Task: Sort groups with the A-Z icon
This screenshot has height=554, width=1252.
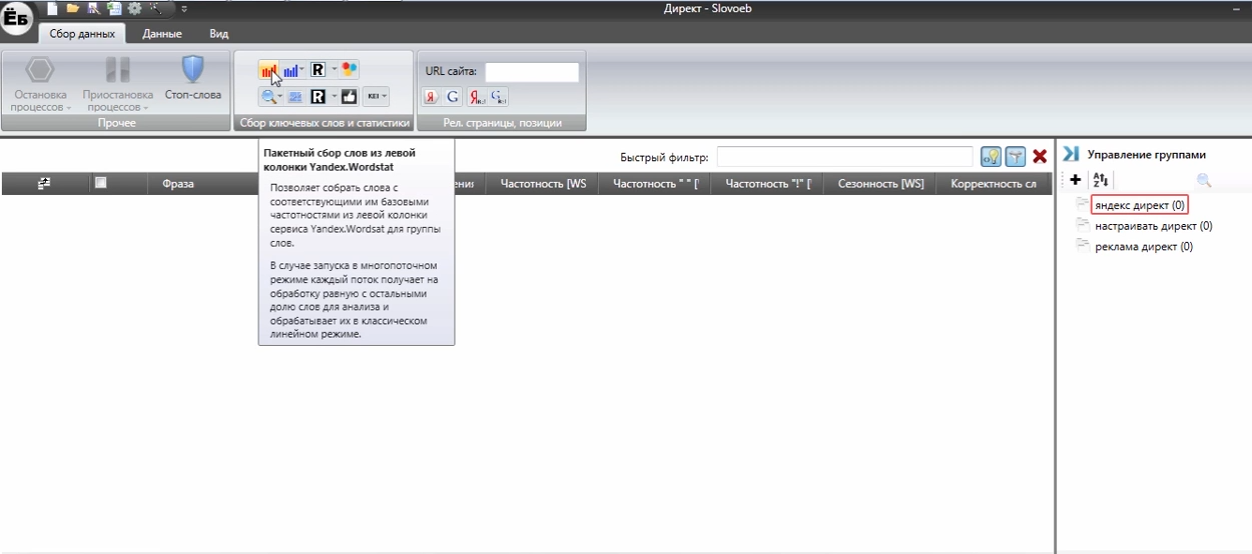Action: pyautogui.click(x=1101, y=180)
